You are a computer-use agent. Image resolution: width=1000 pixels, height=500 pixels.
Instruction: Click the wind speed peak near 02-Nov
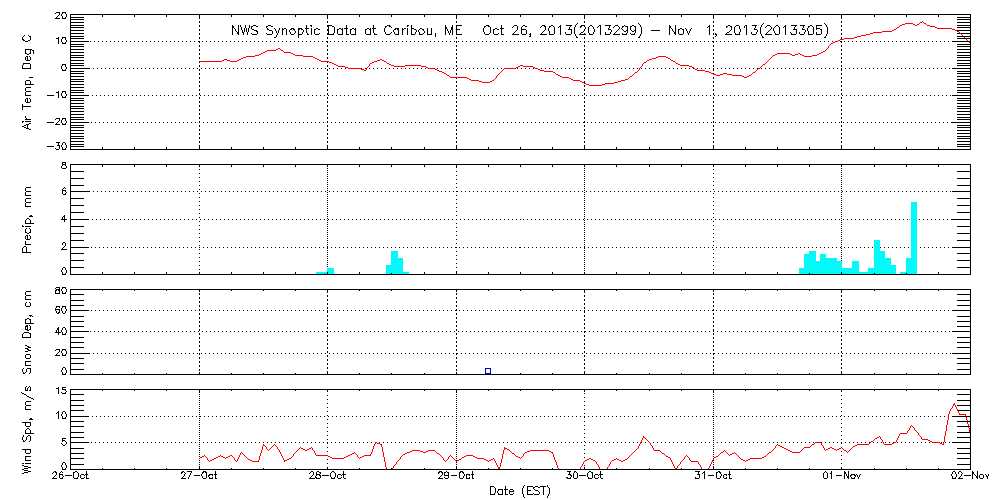pos(954,405)
